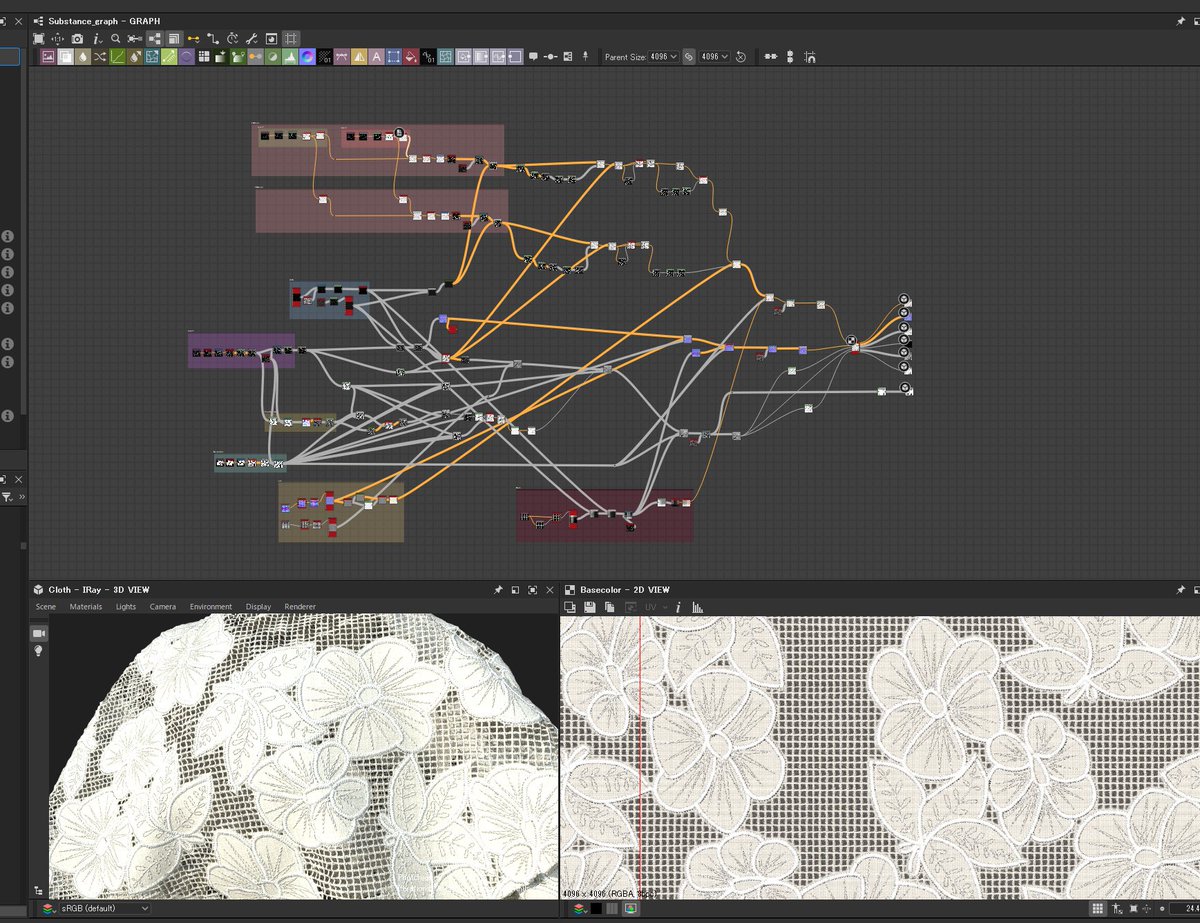Pin the 3D VIEW panel
Image resolution: width=1200 pixels, height=923 pixels.
click(x=498, y=590)
